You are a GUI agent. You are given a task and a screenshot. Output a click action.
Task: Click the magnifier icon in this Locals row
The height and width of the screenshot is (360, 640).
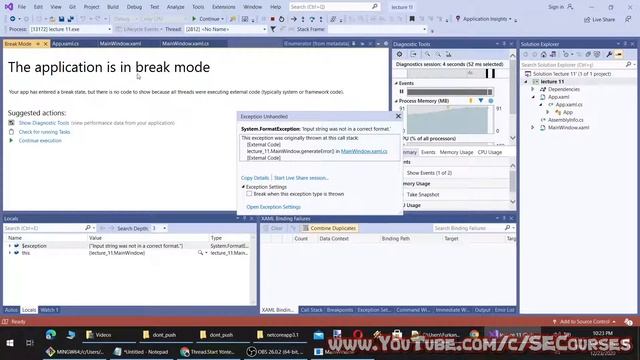pos(200,253)
